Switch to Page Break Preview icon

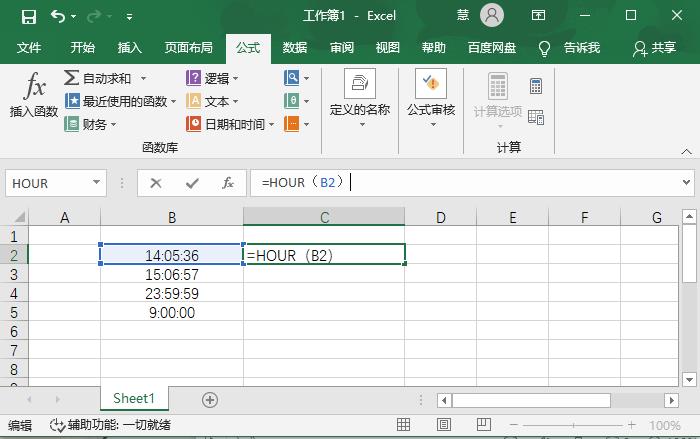point(483,424)
